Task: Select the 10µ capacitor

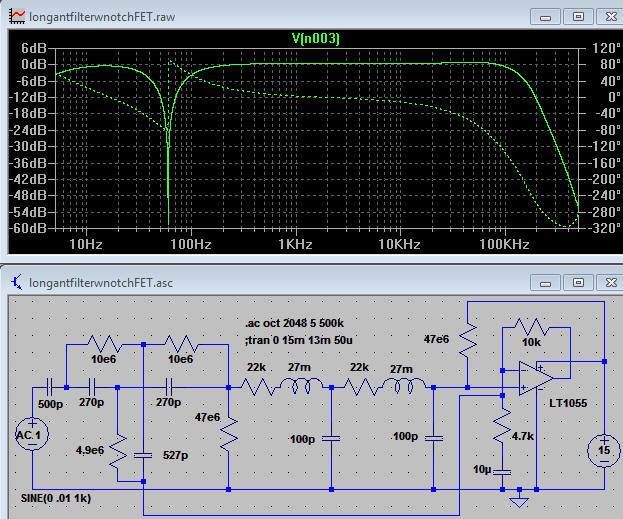Action: [502, 470]
